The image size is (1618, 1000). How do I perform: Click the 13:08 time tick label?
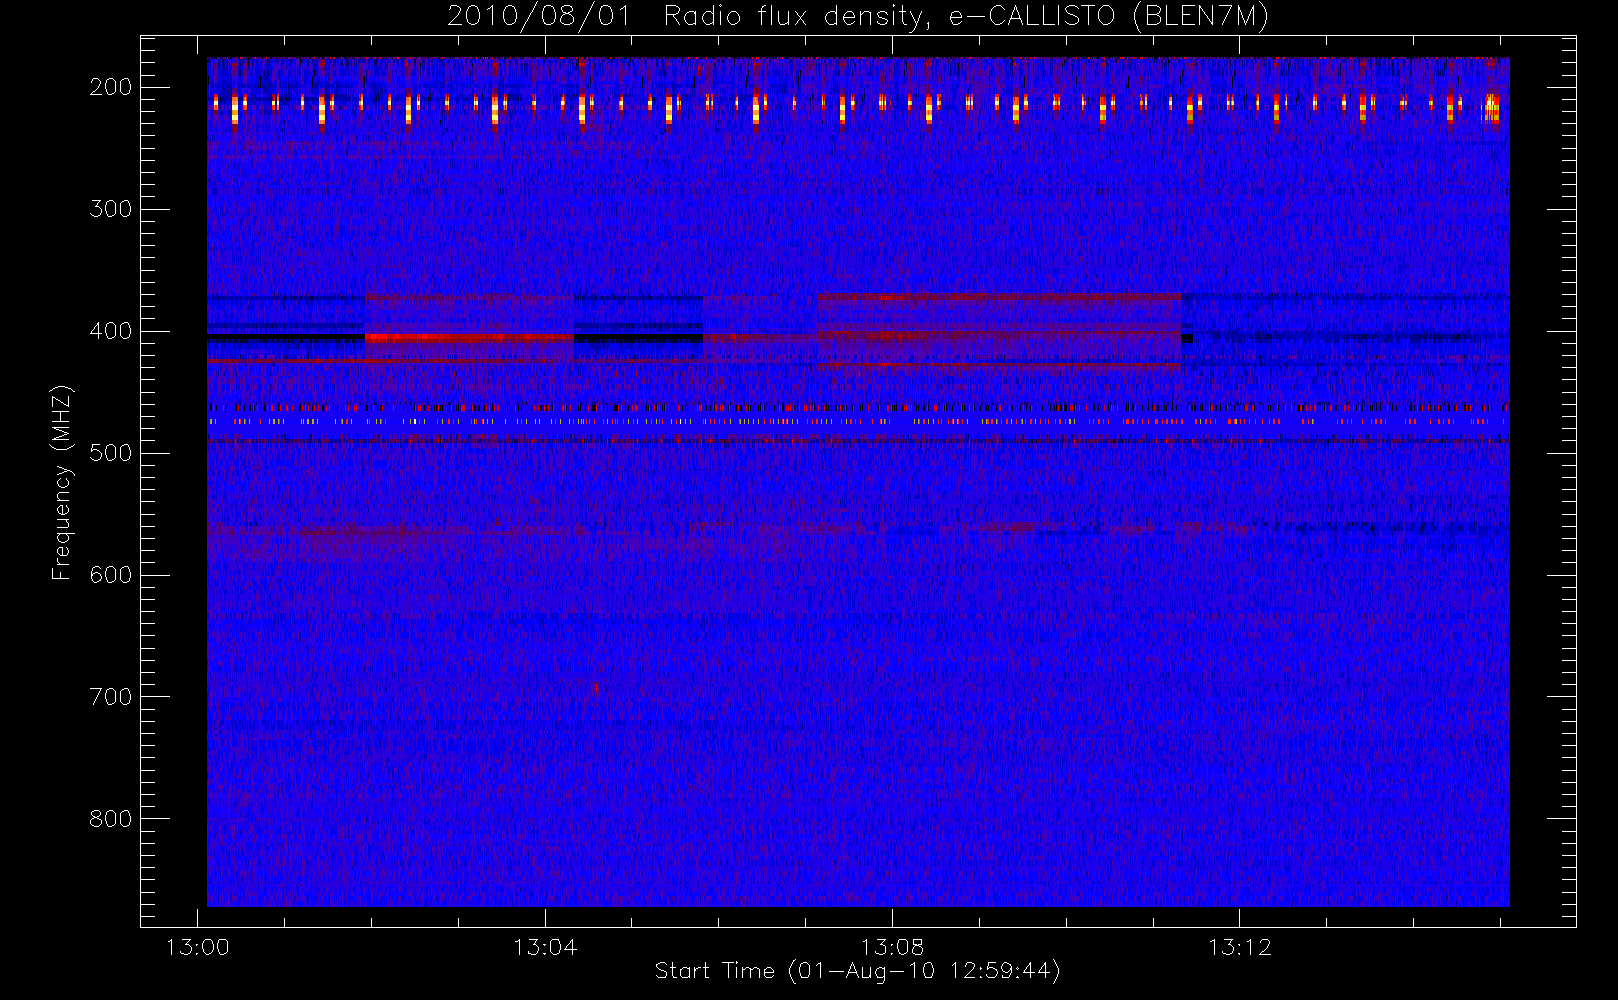click(x=892, y=947)
